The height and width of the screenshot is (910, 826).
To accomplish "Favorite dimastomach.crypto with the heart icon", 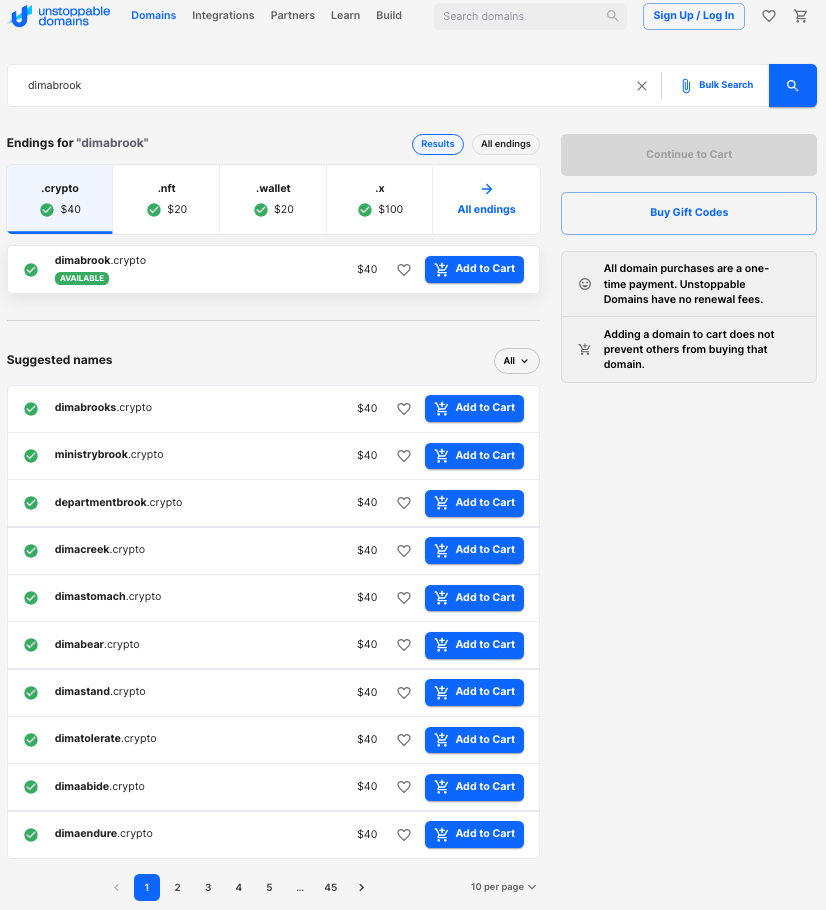I will point(404,597).
